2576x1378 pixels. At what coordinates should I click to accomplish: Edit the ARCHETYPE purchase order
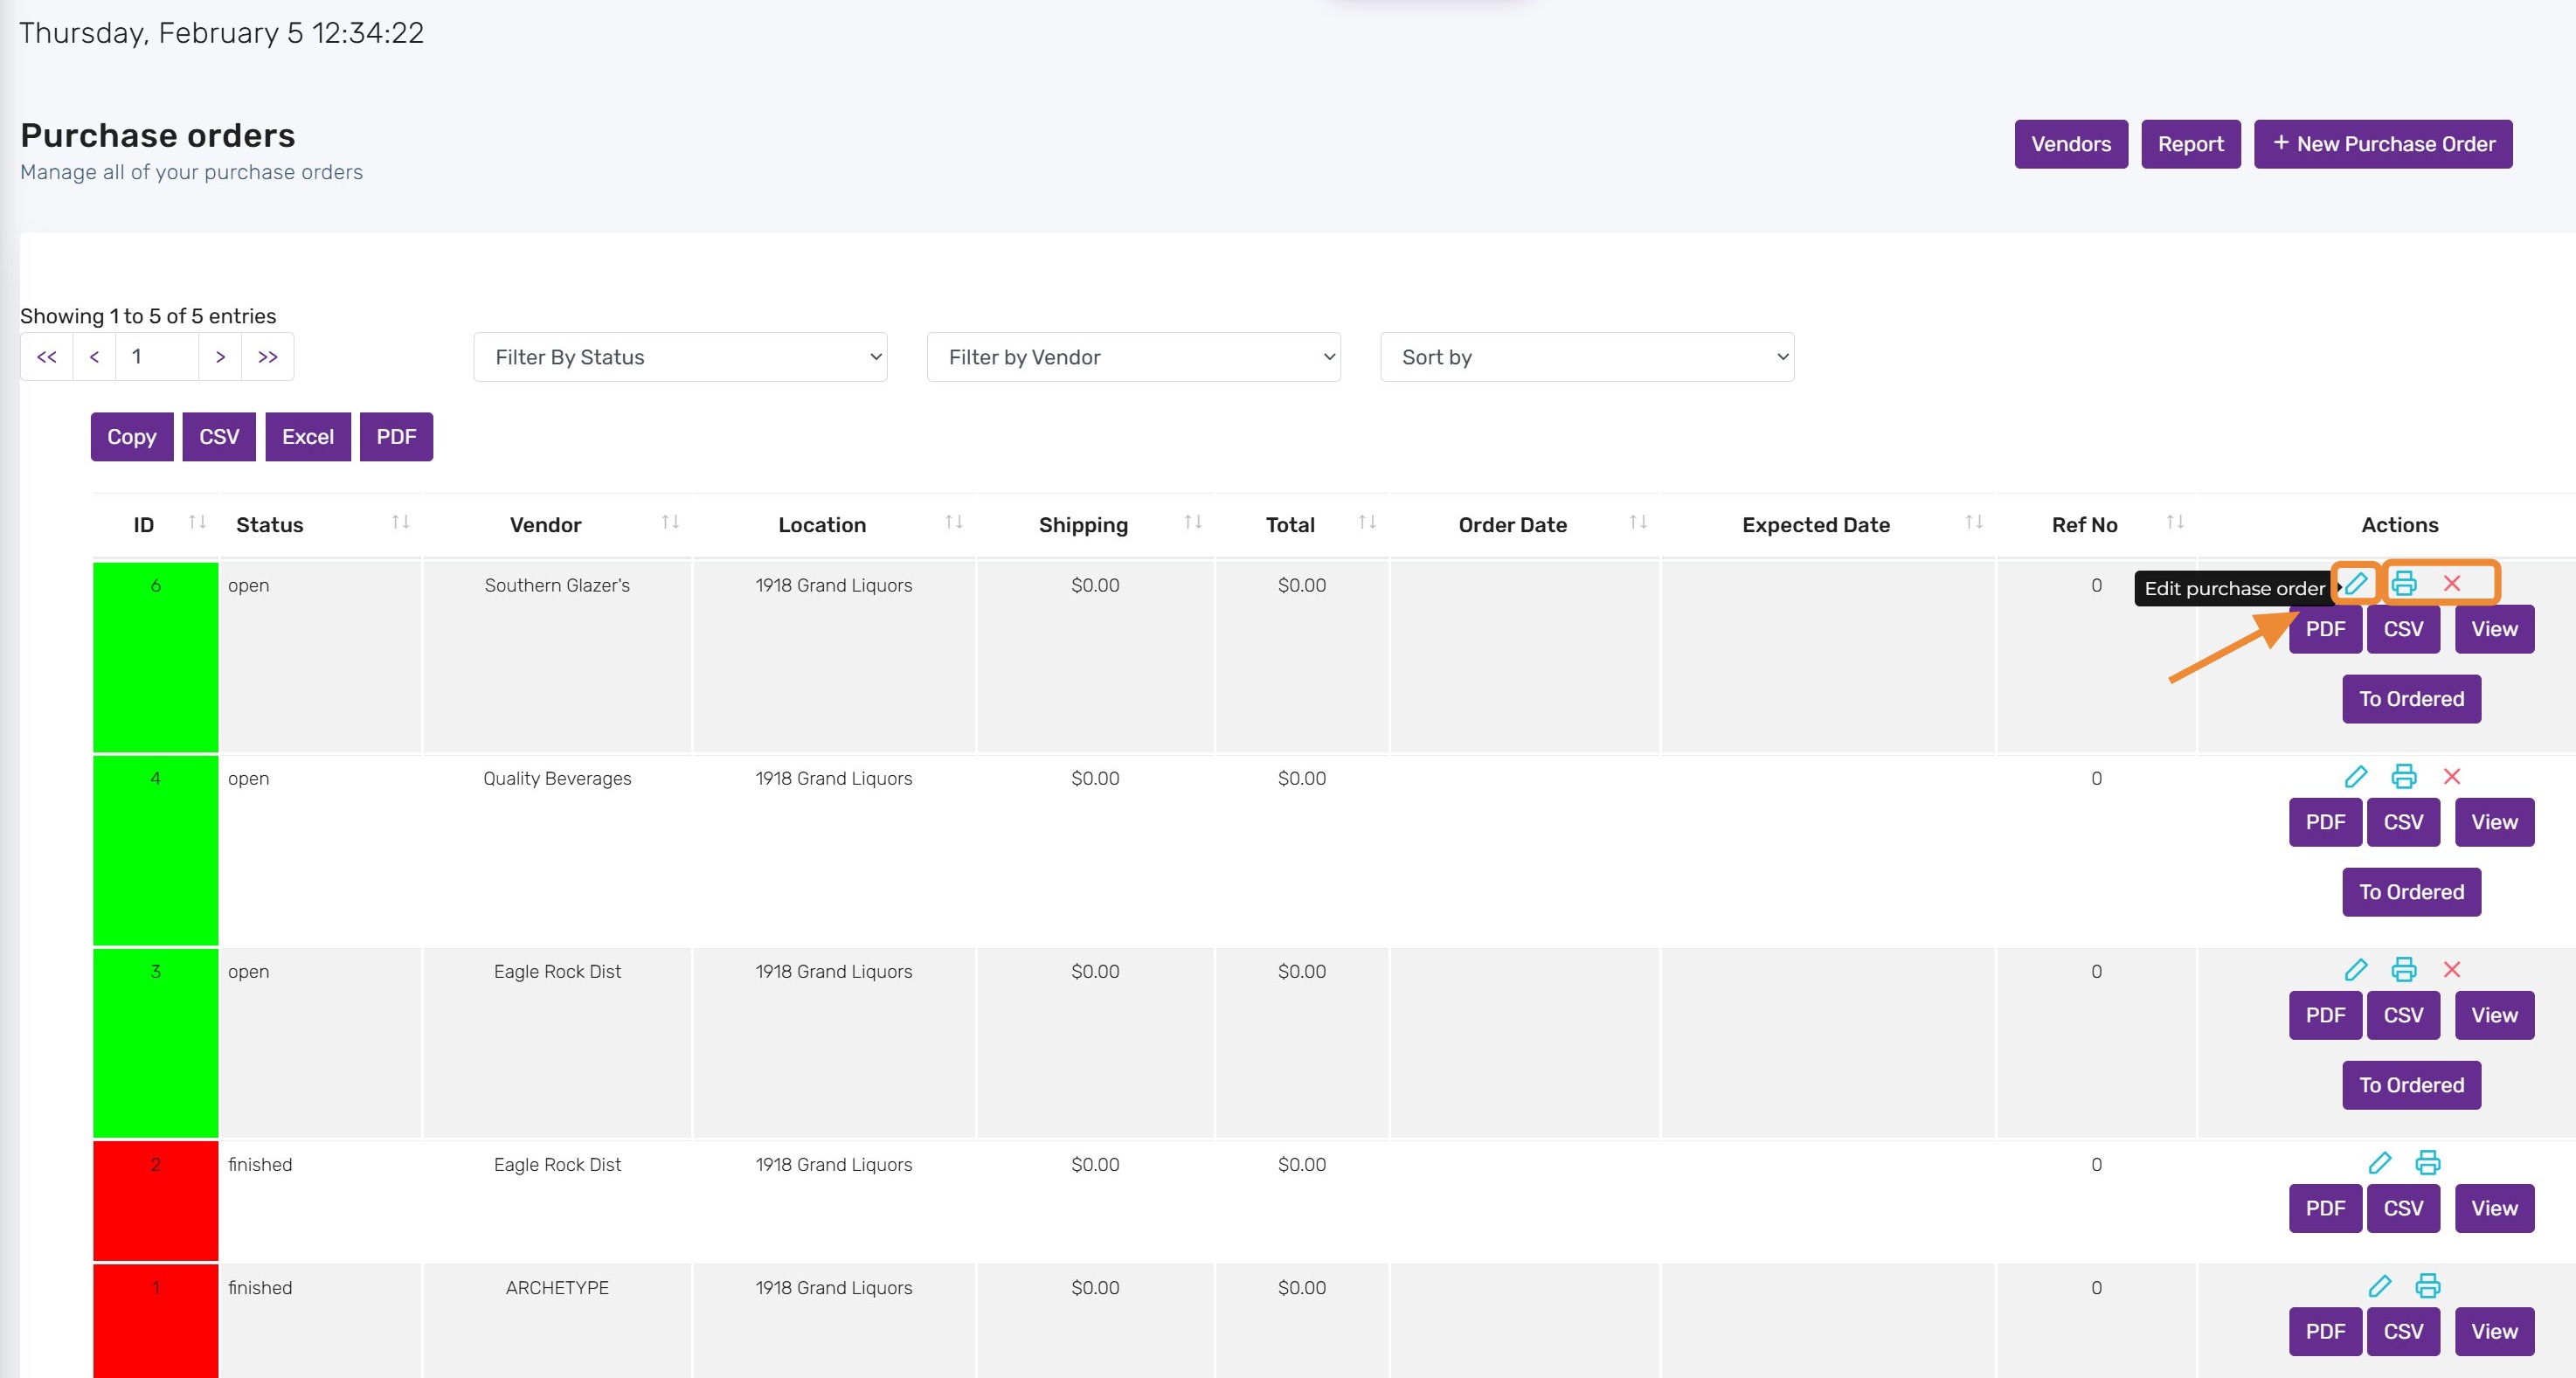pos(2380,1285)
